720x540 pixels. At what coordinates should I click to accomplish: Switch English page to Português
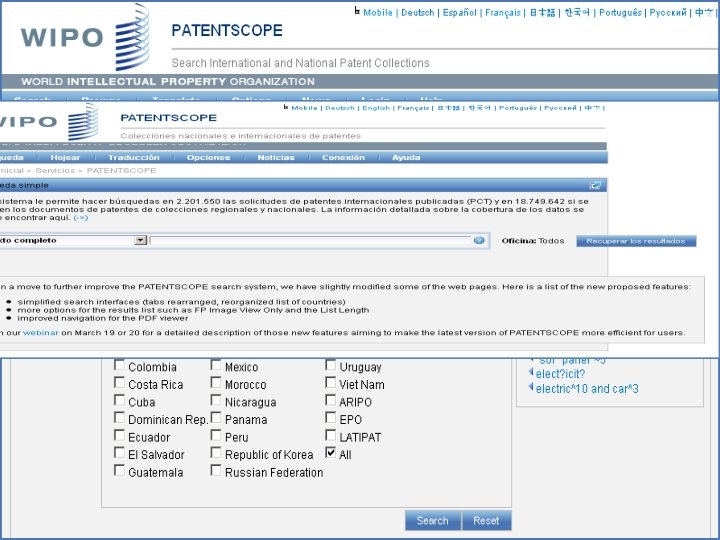pos(620,12)
